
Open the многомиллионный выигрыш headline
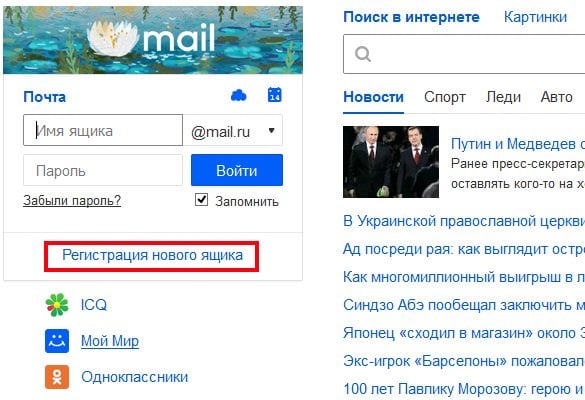[464, 277]
